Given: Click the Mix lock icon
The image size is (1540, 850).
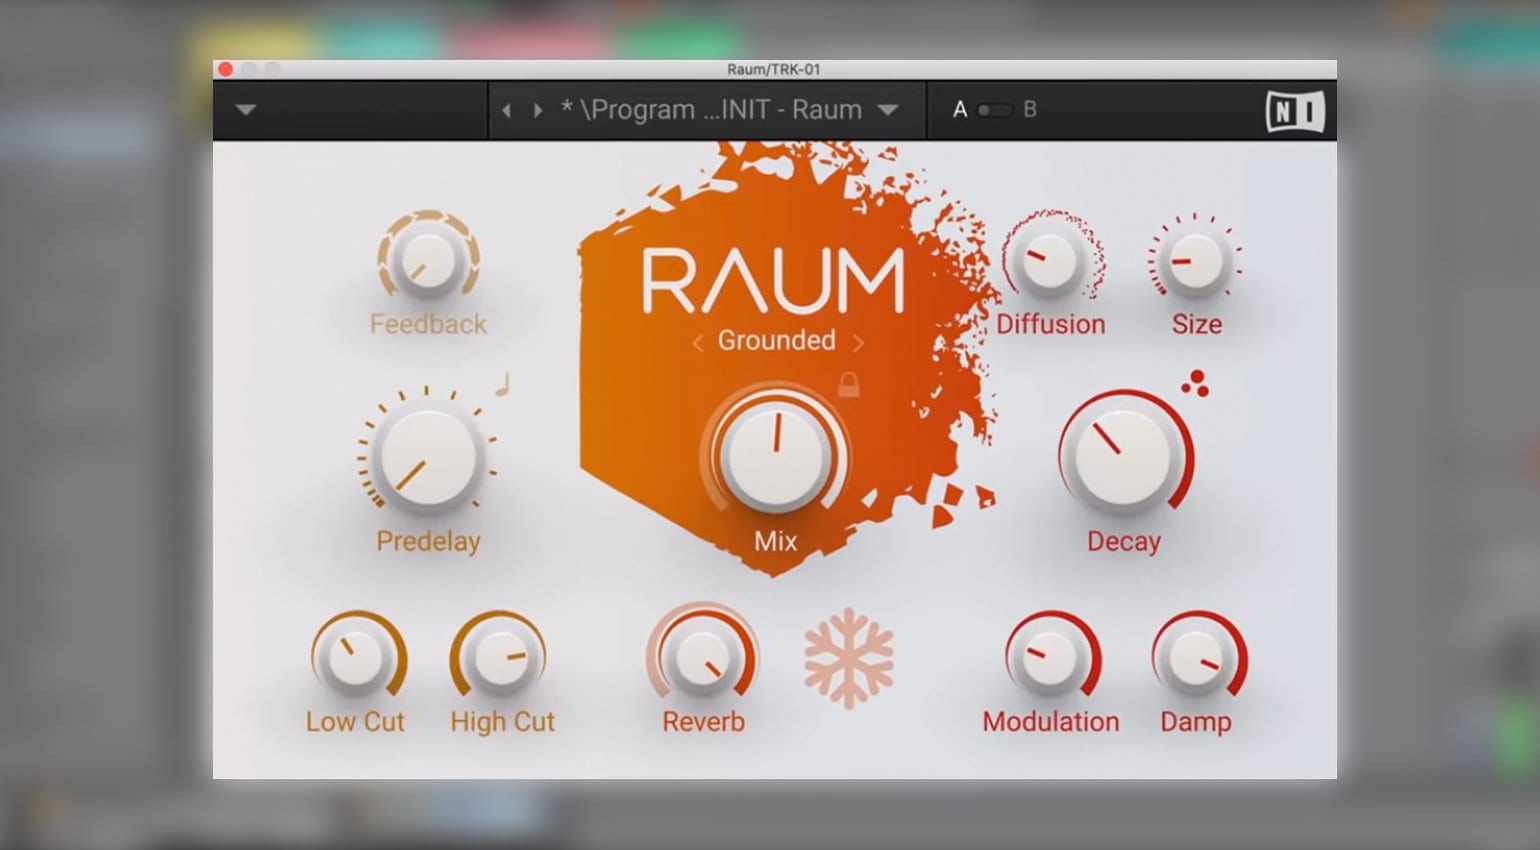Looking at the screenshot, I should (x=848, y=385).
